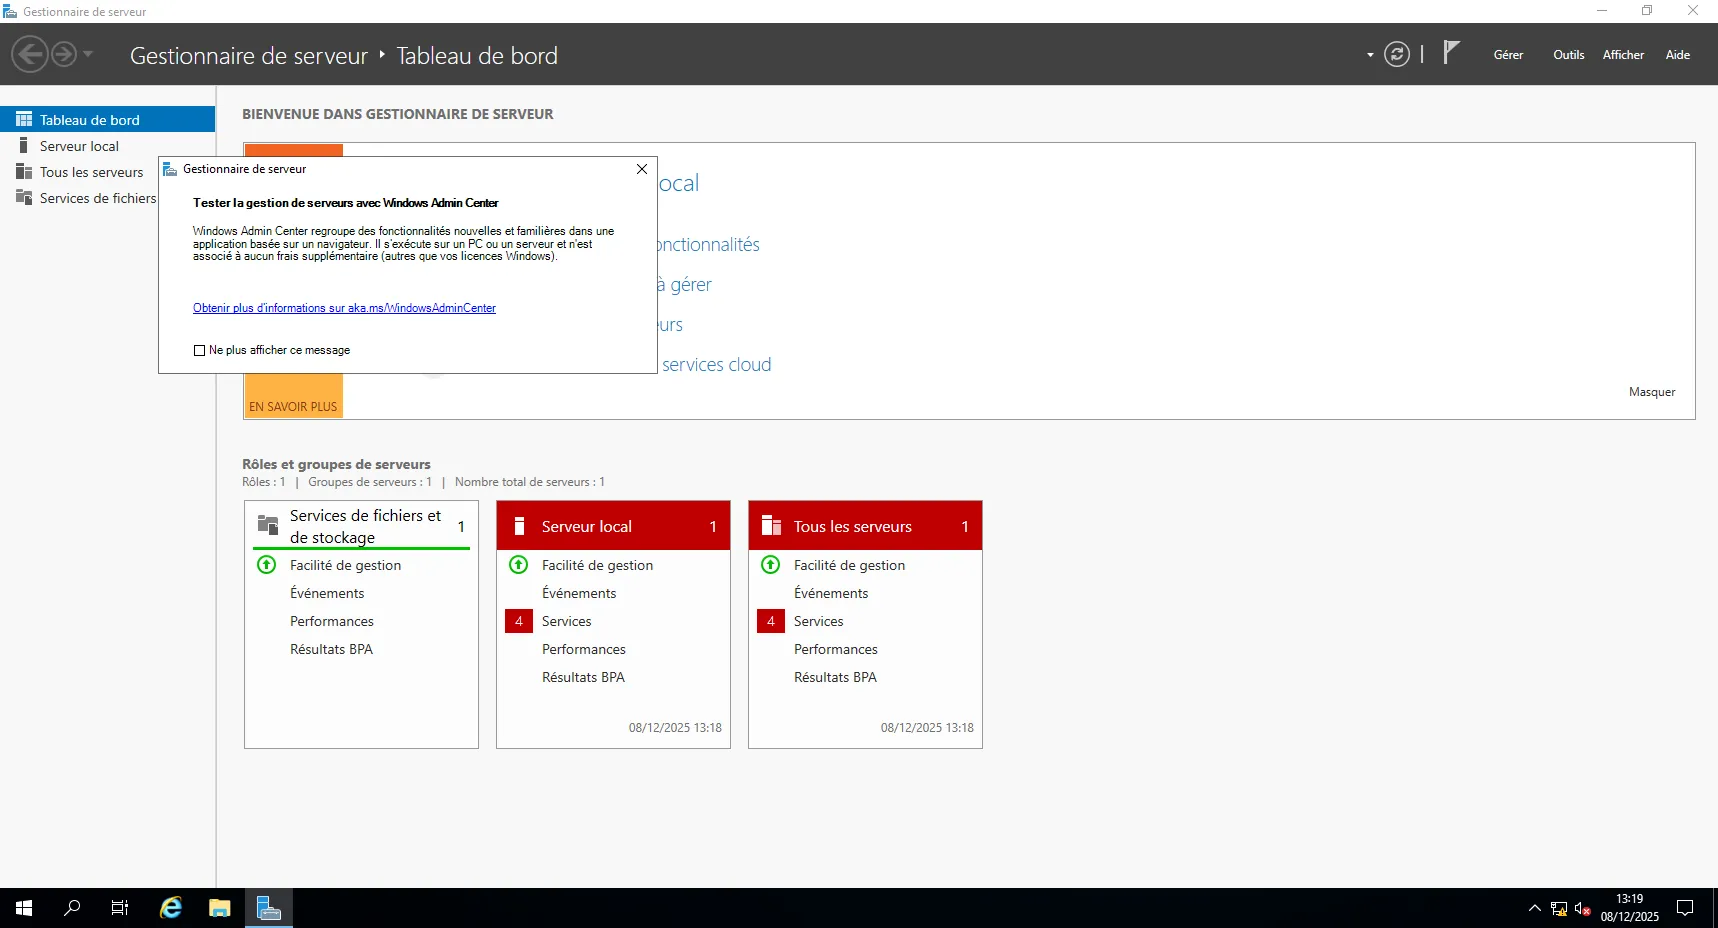Open the Aide menu

click(x=1678, y=55)
